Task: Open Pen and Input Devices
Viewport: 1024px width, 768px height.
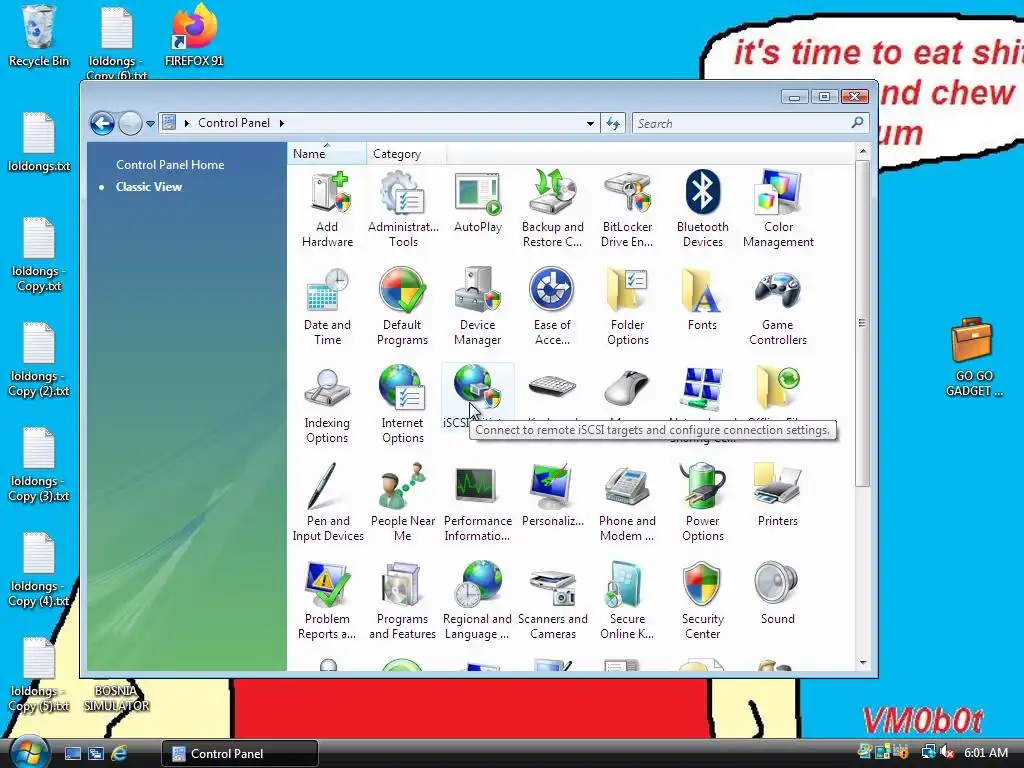Action: [328, 503]
